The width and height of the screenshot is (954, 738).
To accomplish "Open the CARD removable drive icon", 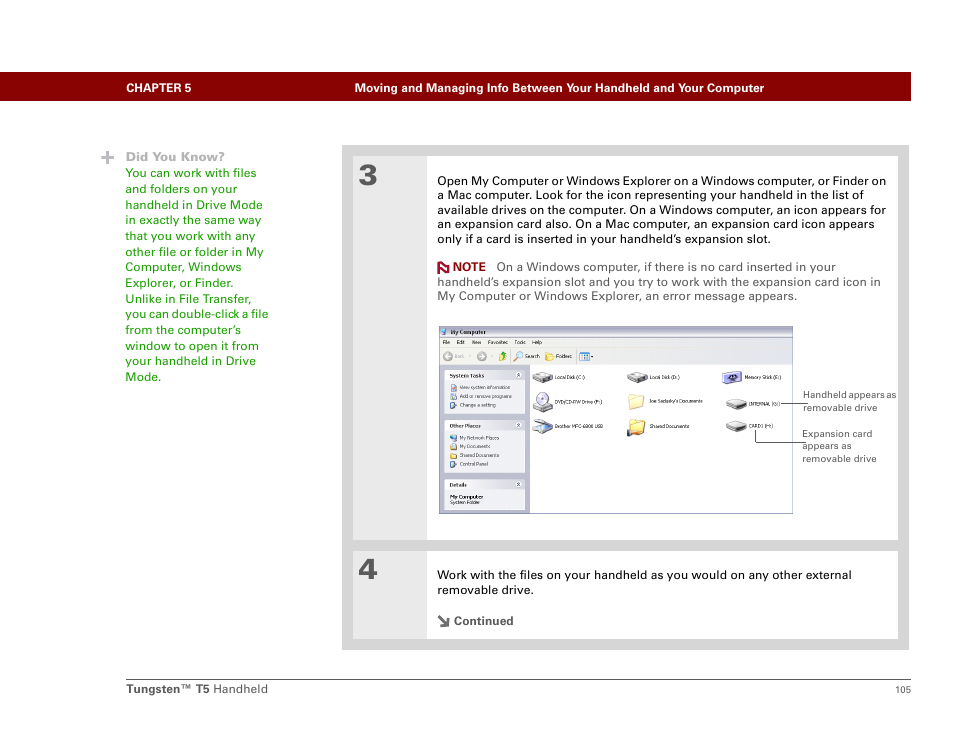I will [x=736, y=426].
